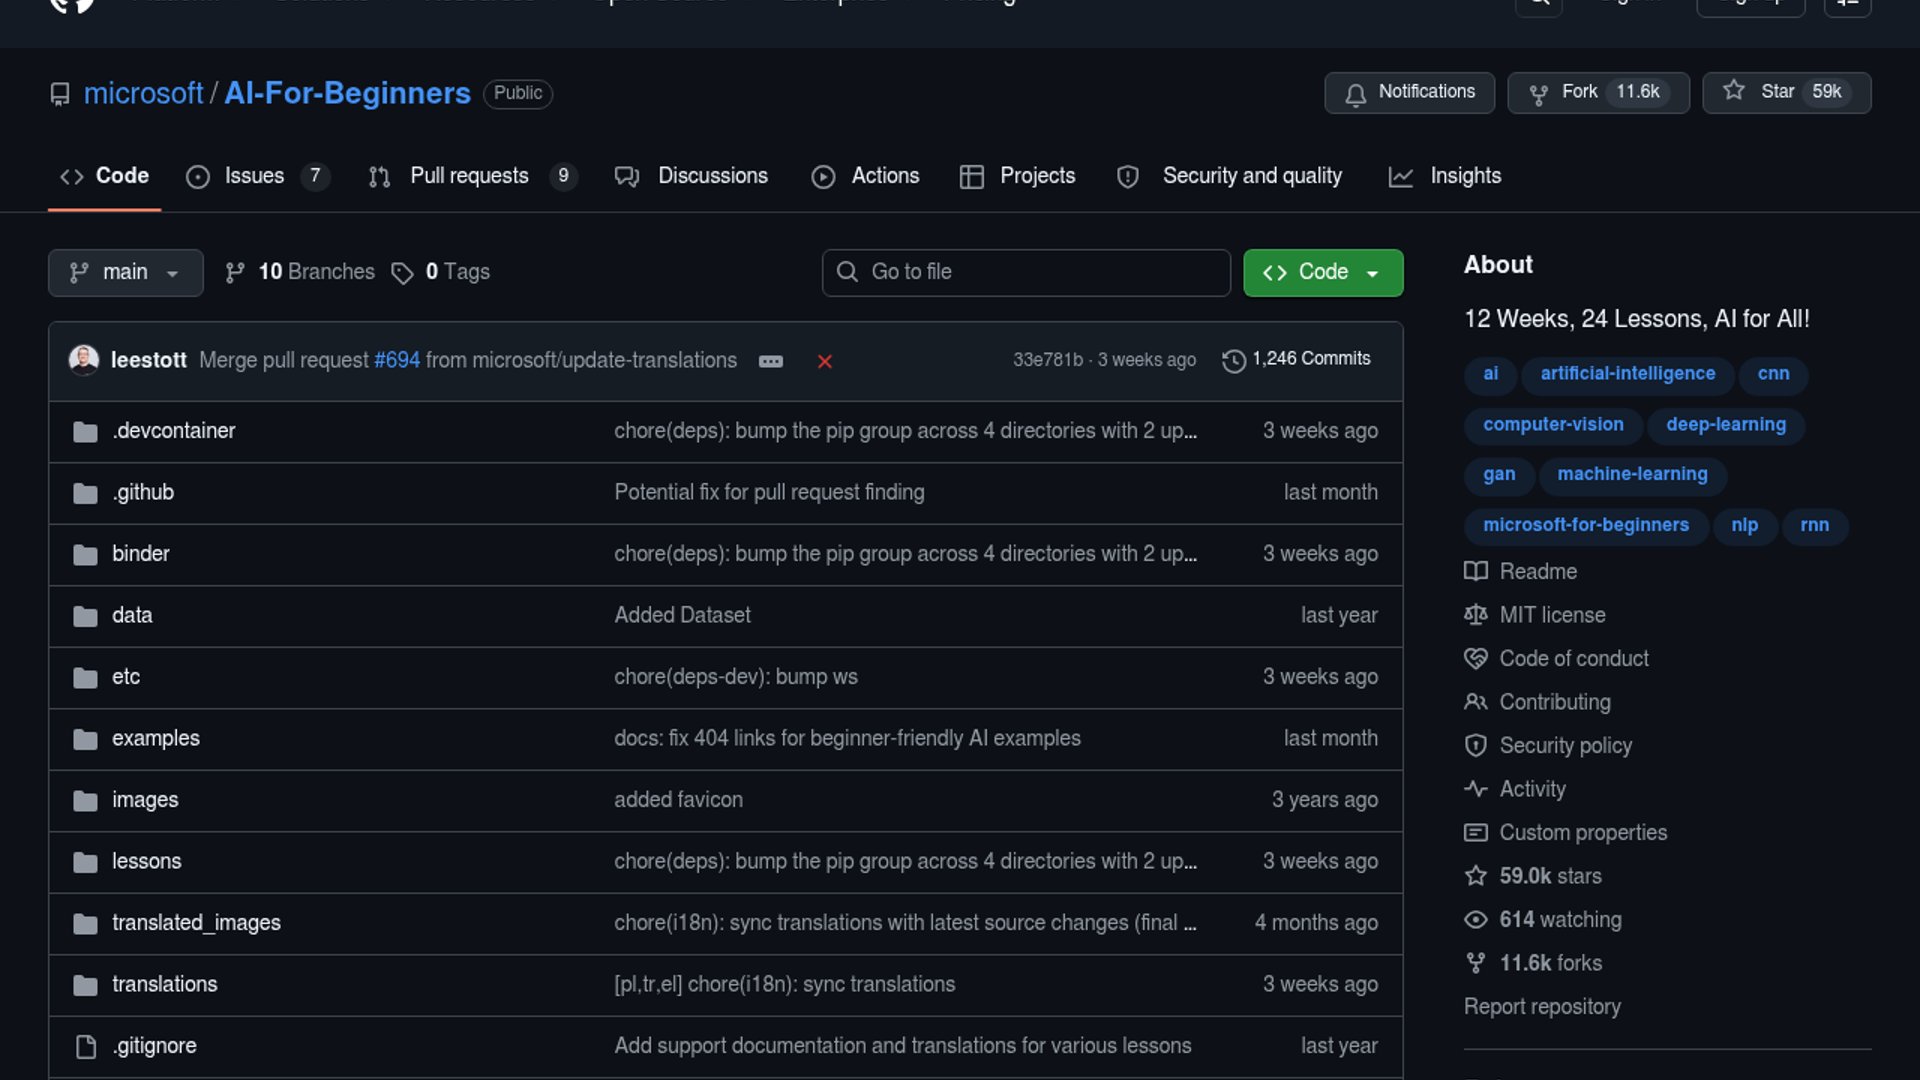
Task: Open the etc folder
Action: (x=126, y=677)
